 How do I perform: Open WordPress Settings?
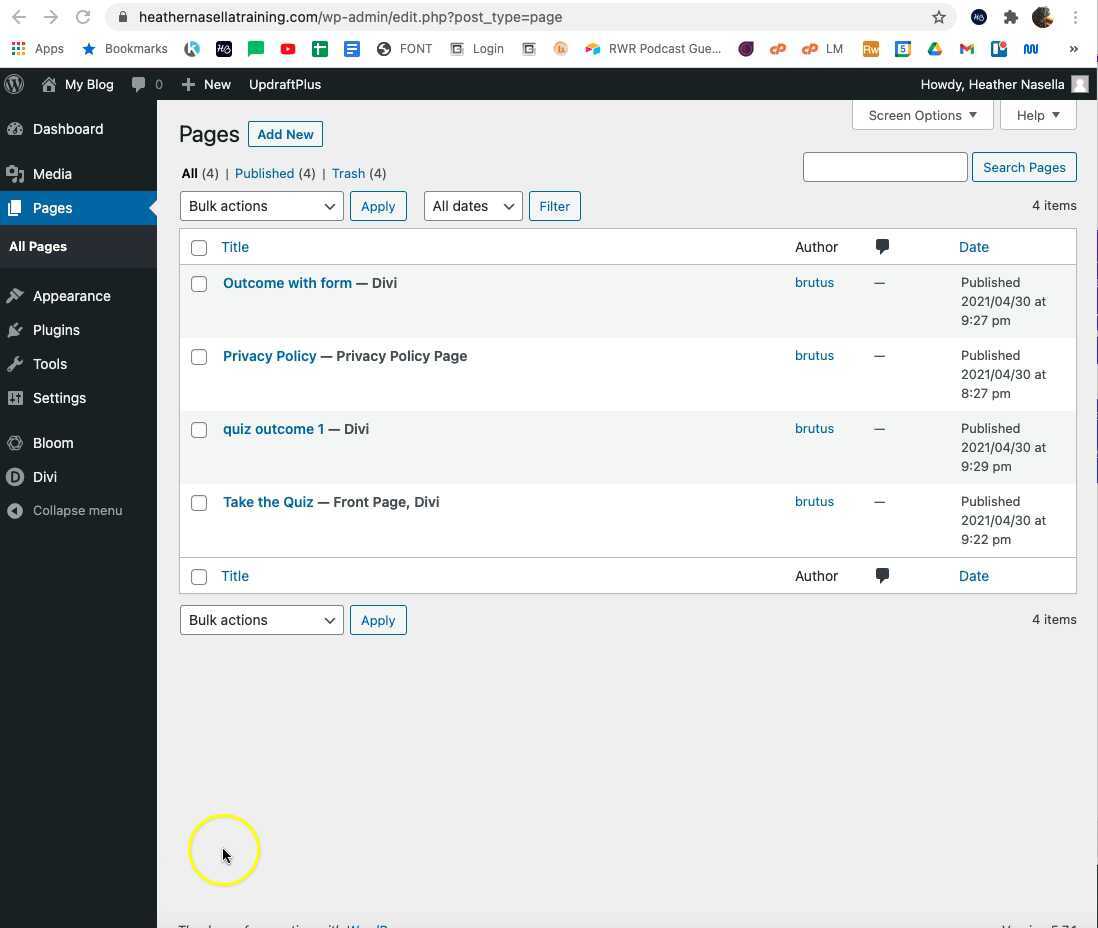click(59, 397)
